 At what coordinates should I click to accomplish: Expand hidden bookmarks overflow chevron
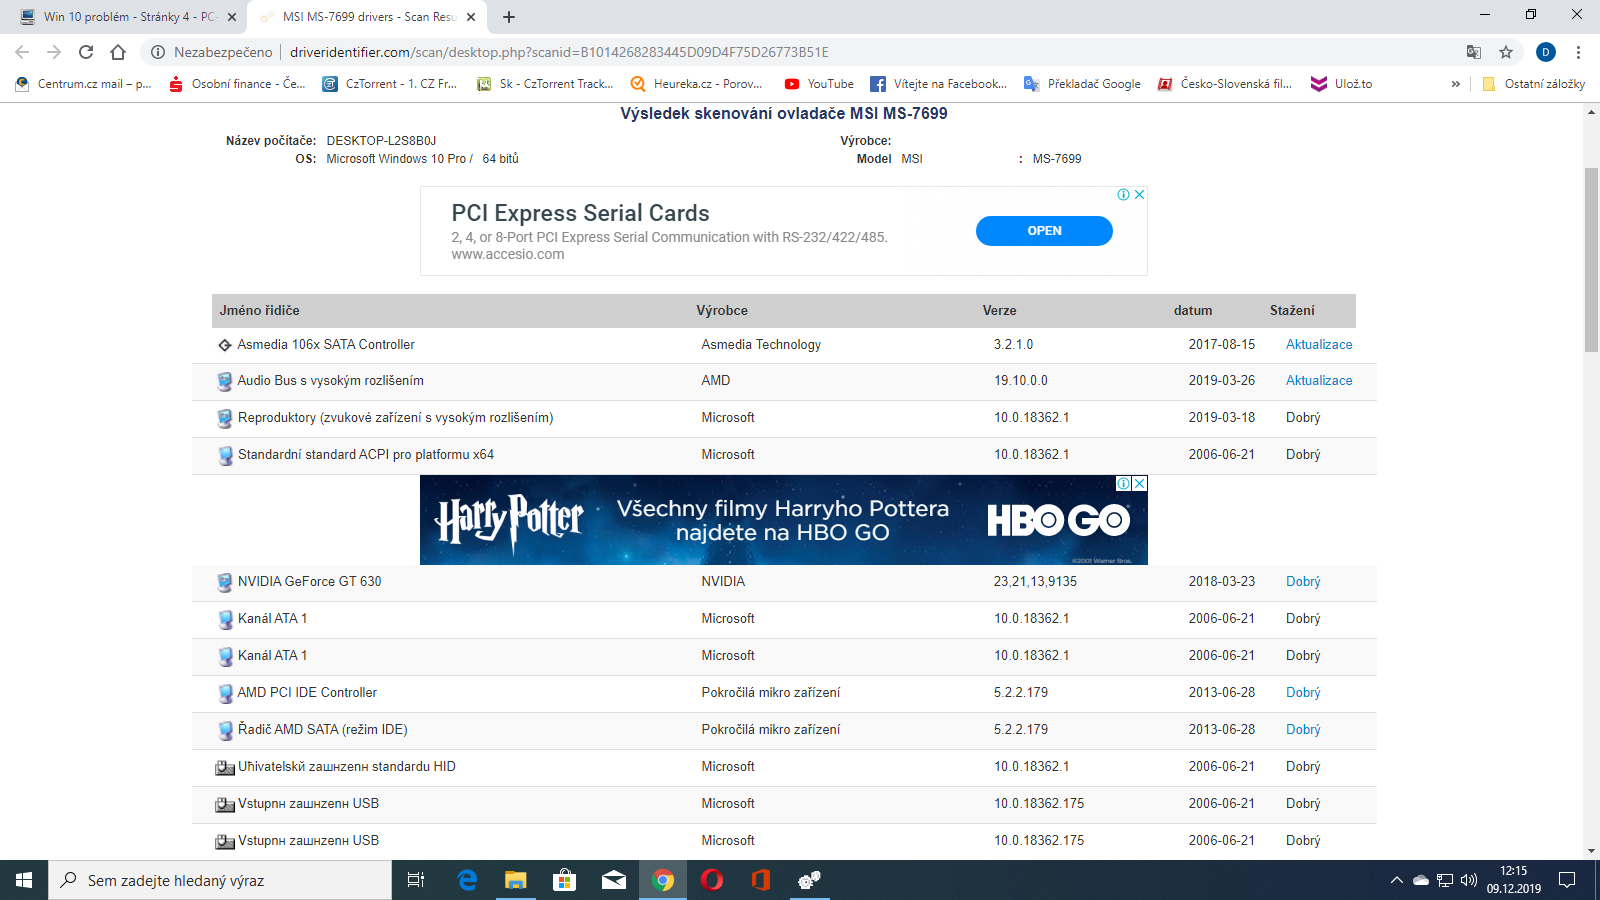pos(1455,84)
